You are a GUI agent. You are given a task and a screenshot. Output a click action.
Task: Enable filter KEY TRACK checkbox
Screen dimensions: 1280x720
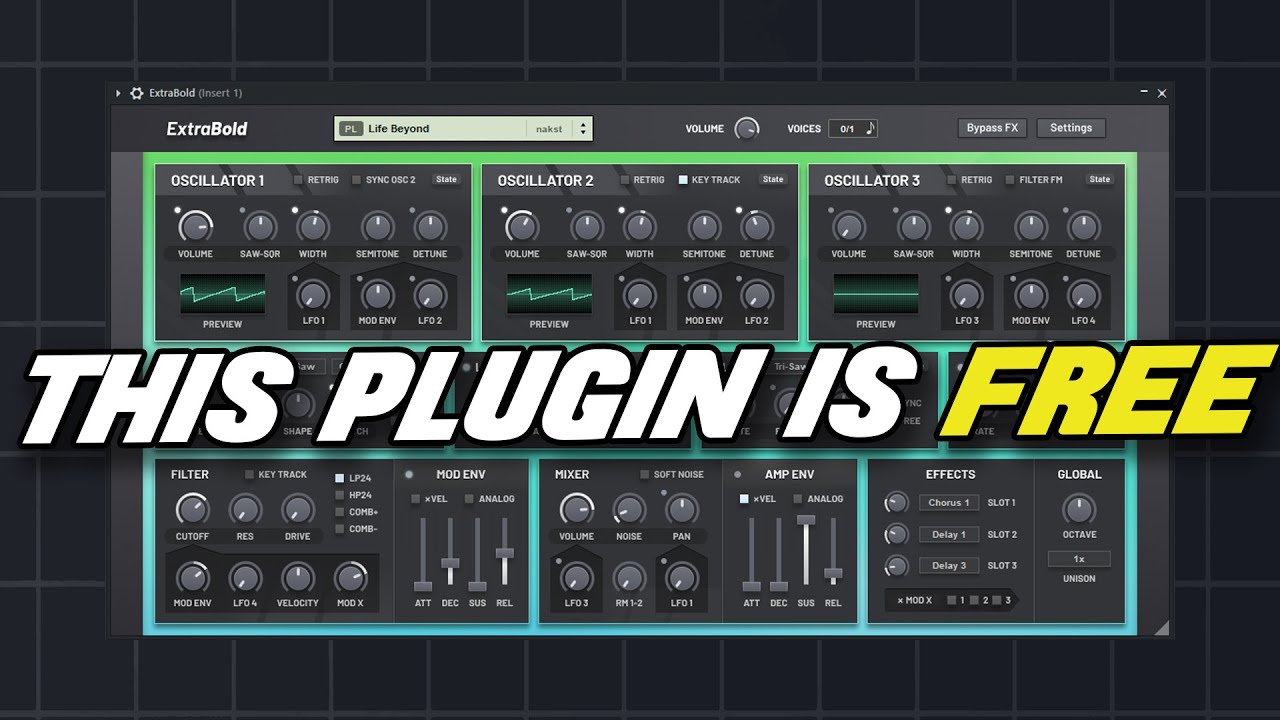pyautogui.click(x=249, y=475)
